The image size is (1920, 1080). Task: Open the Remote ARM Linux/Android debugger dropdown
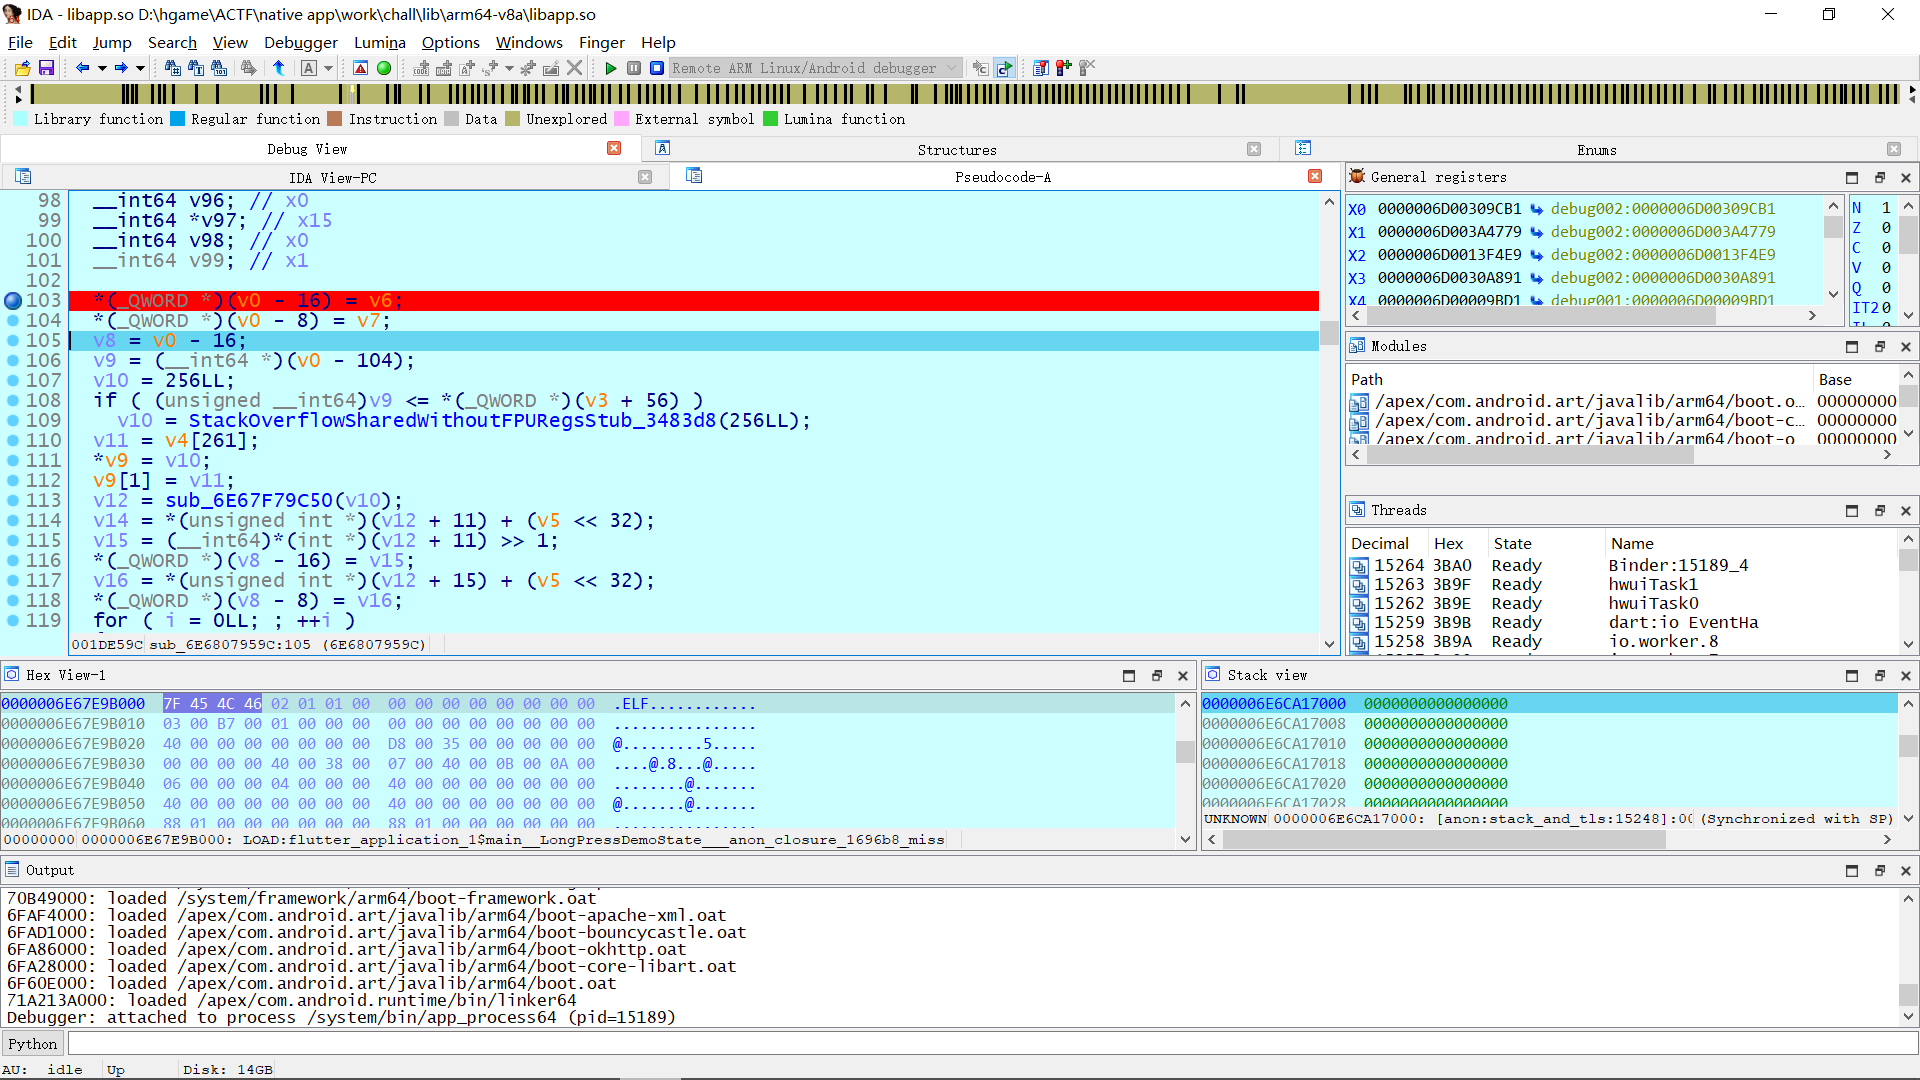950,68
